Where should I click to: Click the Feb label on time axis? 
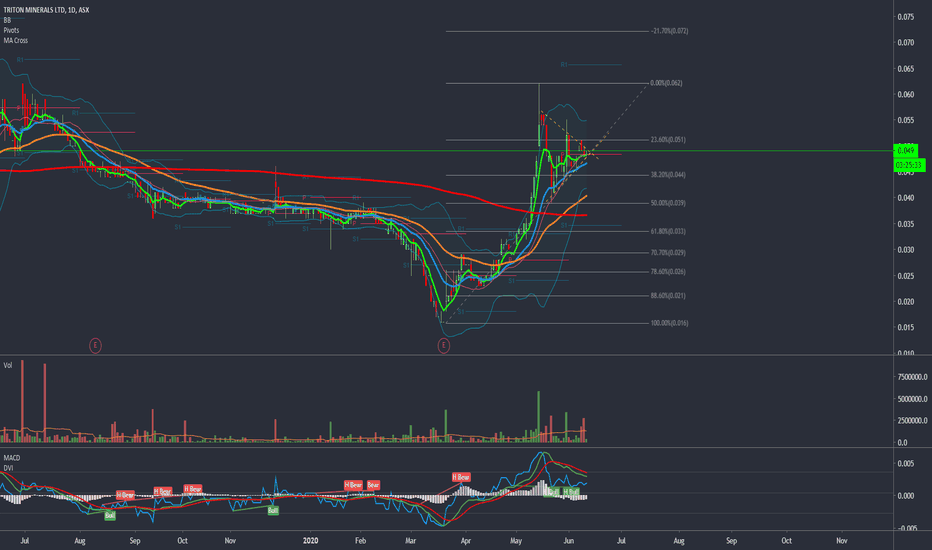click(x=360, y=540)
